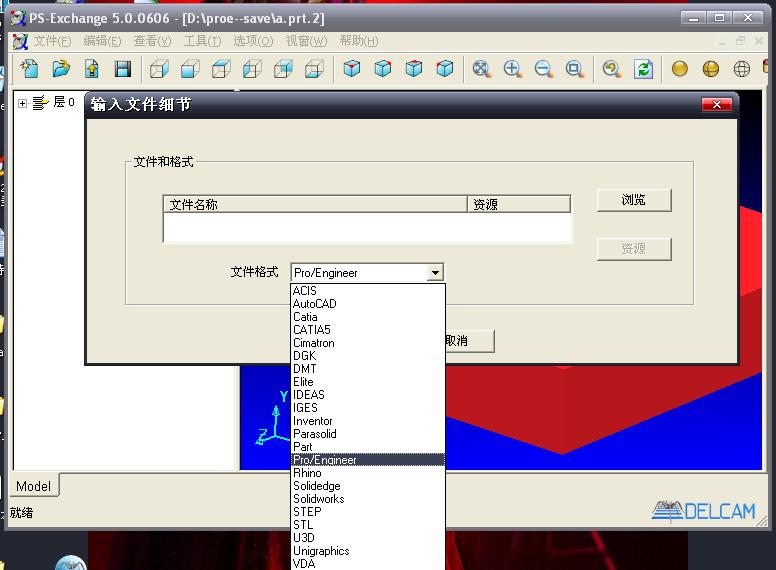Expand the 层 0 tree node

(22, 103)
